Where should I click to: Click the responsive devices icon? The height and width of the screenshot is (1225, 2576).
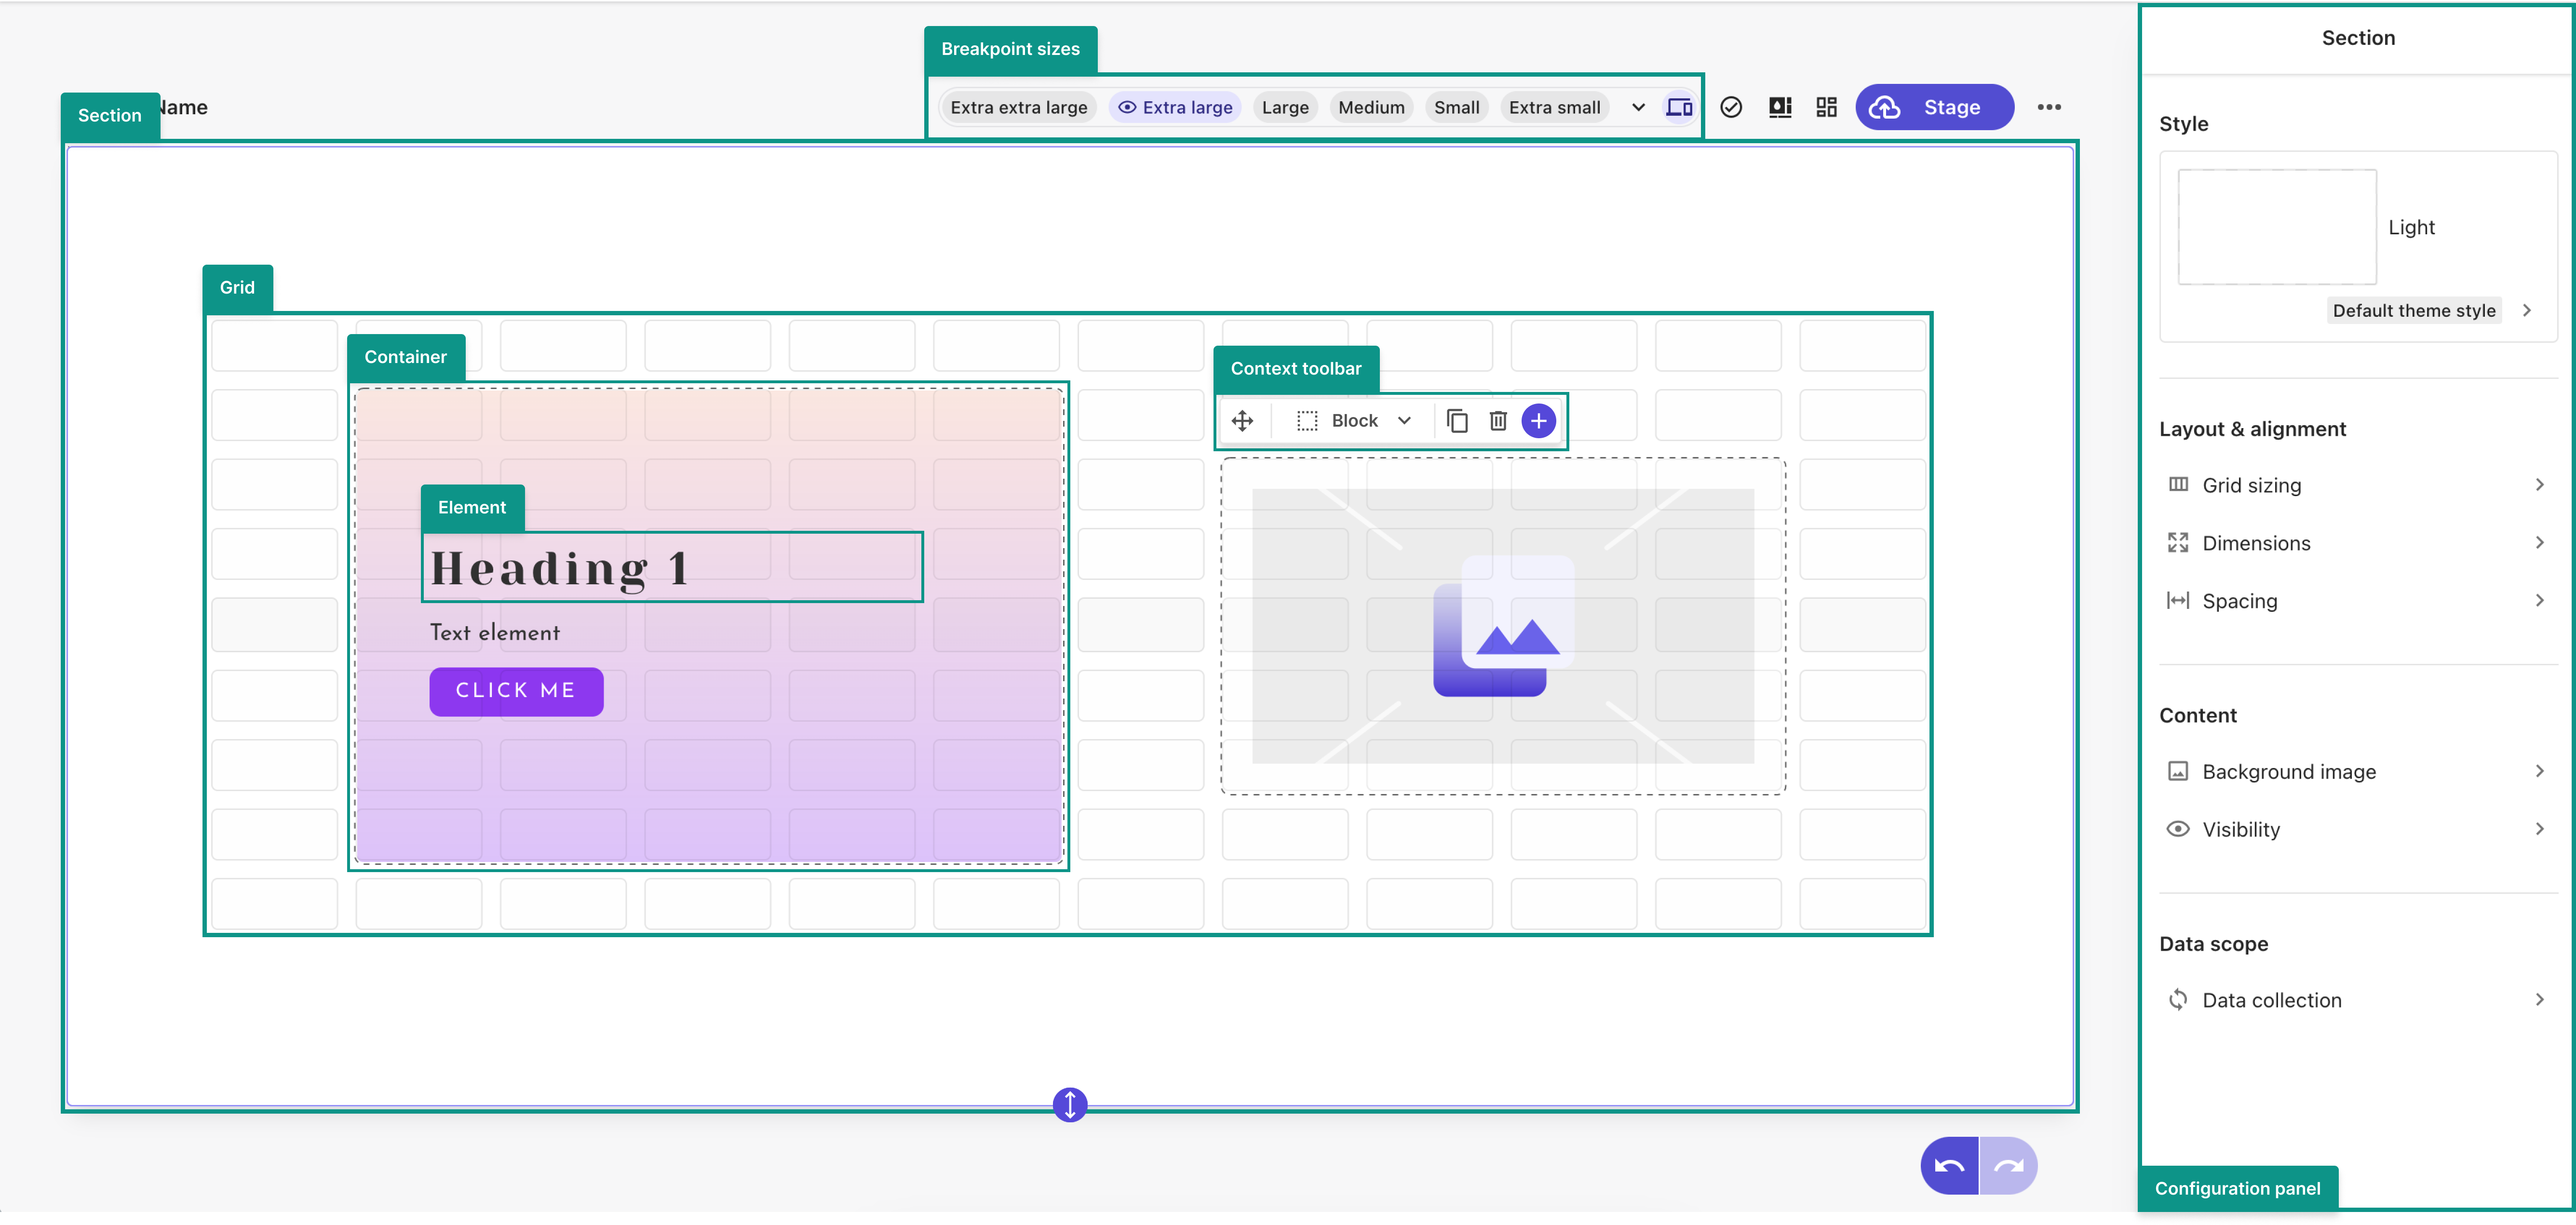(x=1679, y=107)
